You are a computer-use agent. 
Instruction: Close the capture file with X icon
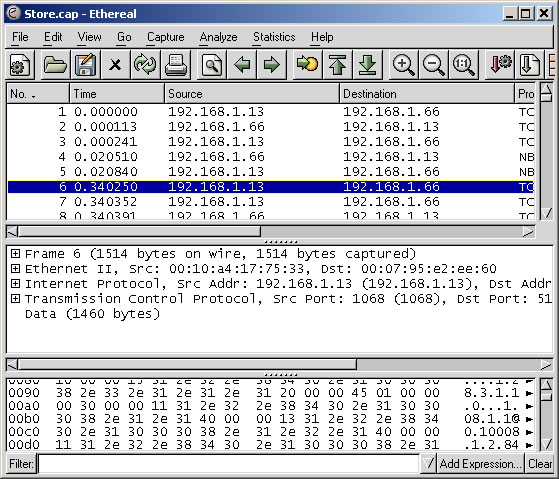(115, 65)
